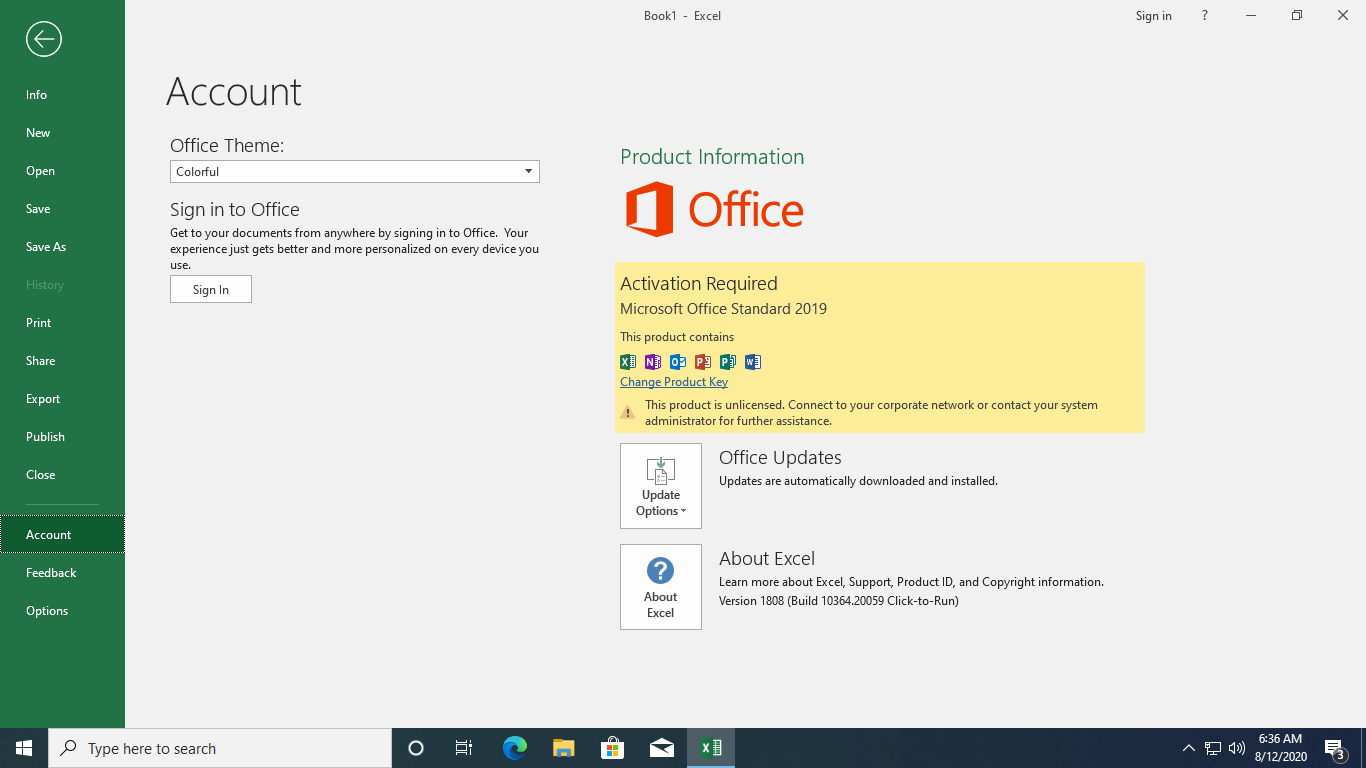The height and width of the screenshot is (768, 1366).
Task: Minimize the Excel window
Action: coord(1251,16)
